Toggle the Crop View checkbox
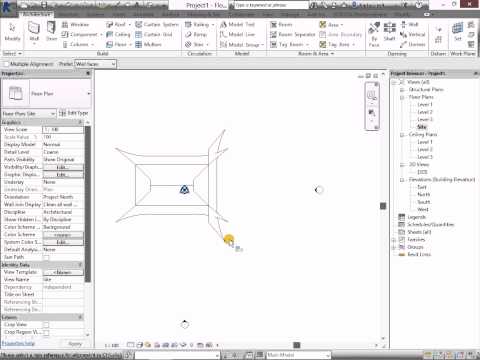 [x=46, y=325]
